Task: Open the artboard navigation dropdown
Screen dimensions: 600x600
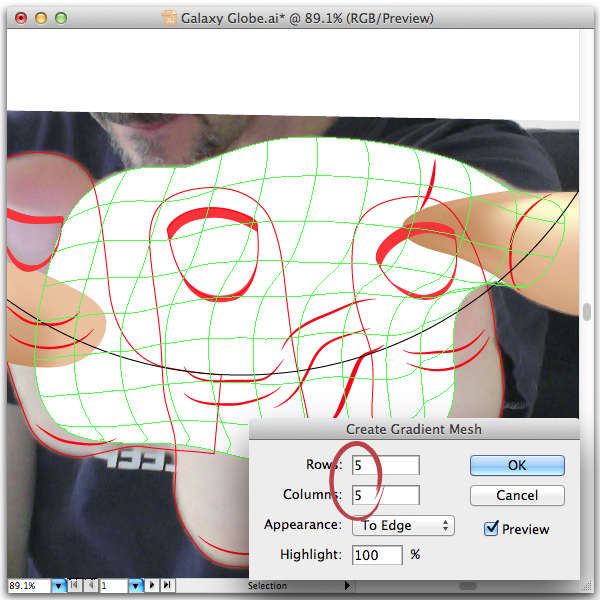Action: (136, 585)
